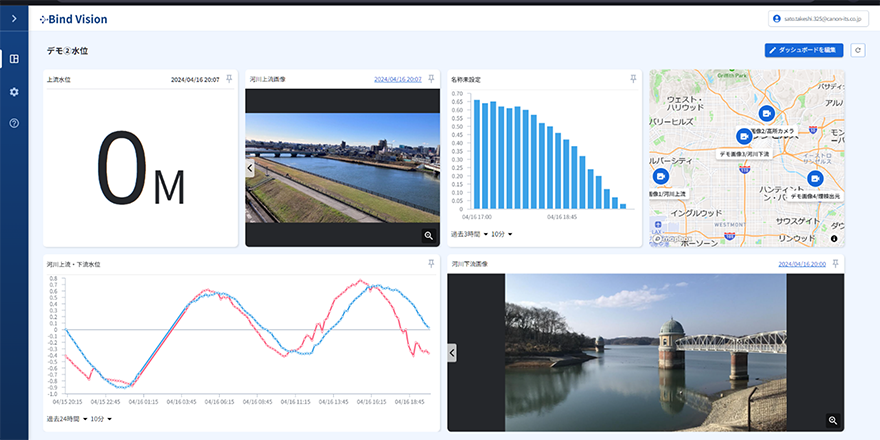Click the 河川上流画像 timestamp link
The height and width of the screenshot is (440, 880).
397,78
